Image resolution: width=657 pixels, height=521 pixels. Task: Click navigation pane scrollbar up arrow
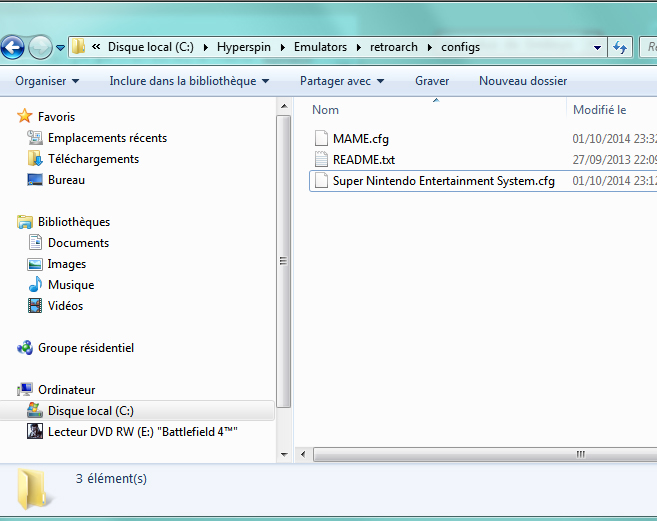tap(284, 106)
